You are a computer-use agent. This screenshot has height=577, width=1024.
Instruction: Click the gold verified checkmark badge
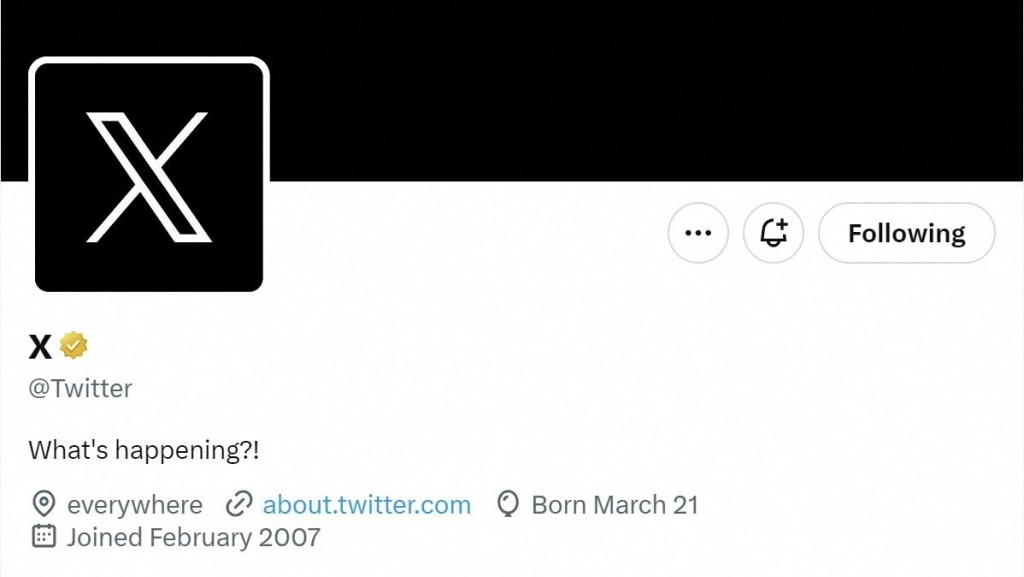point(74,345)
